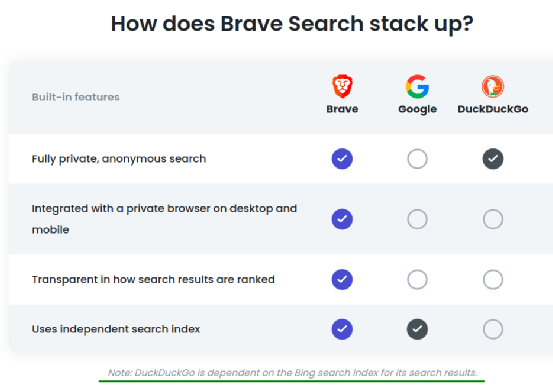Click DuckDuckGo's empty circle for transparent ranking
This screenshot has width=553, height=392.
tap(493, 279)
